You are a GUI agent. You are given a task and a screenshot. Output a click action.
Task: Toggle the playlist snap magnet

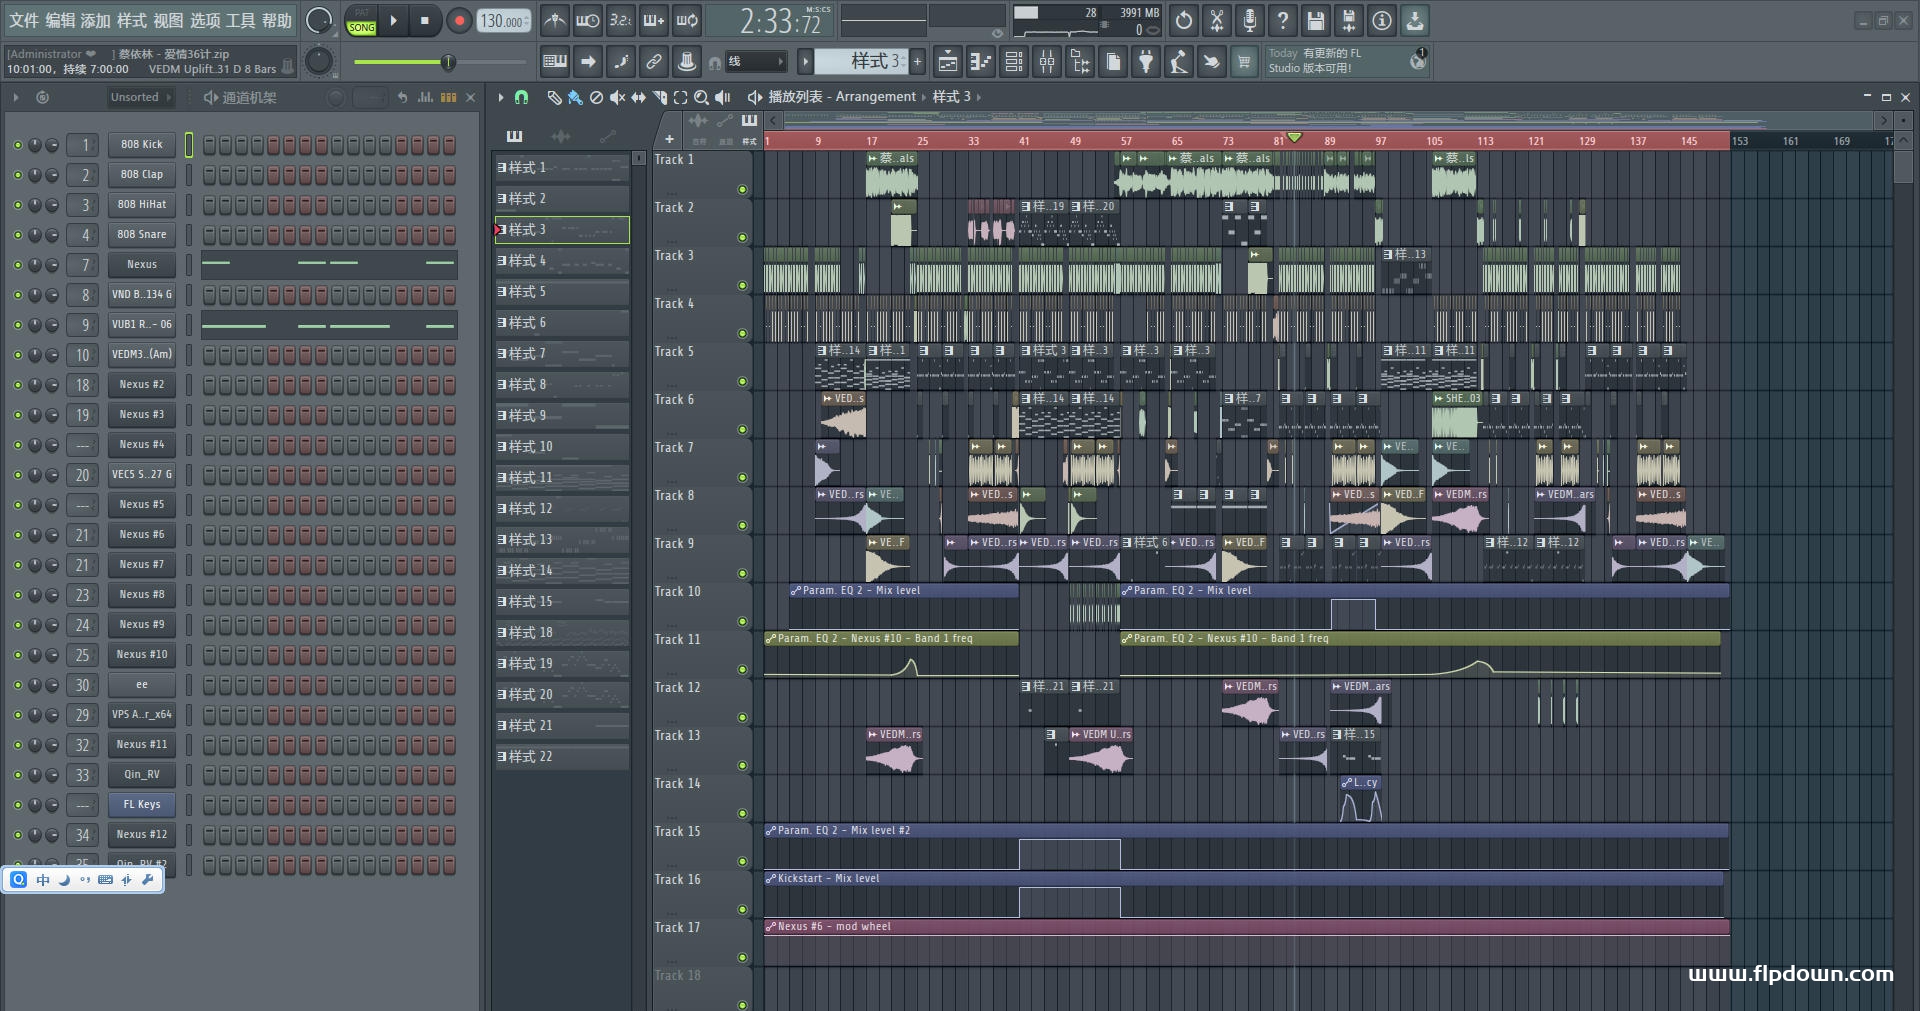click(x=521, y=97)
